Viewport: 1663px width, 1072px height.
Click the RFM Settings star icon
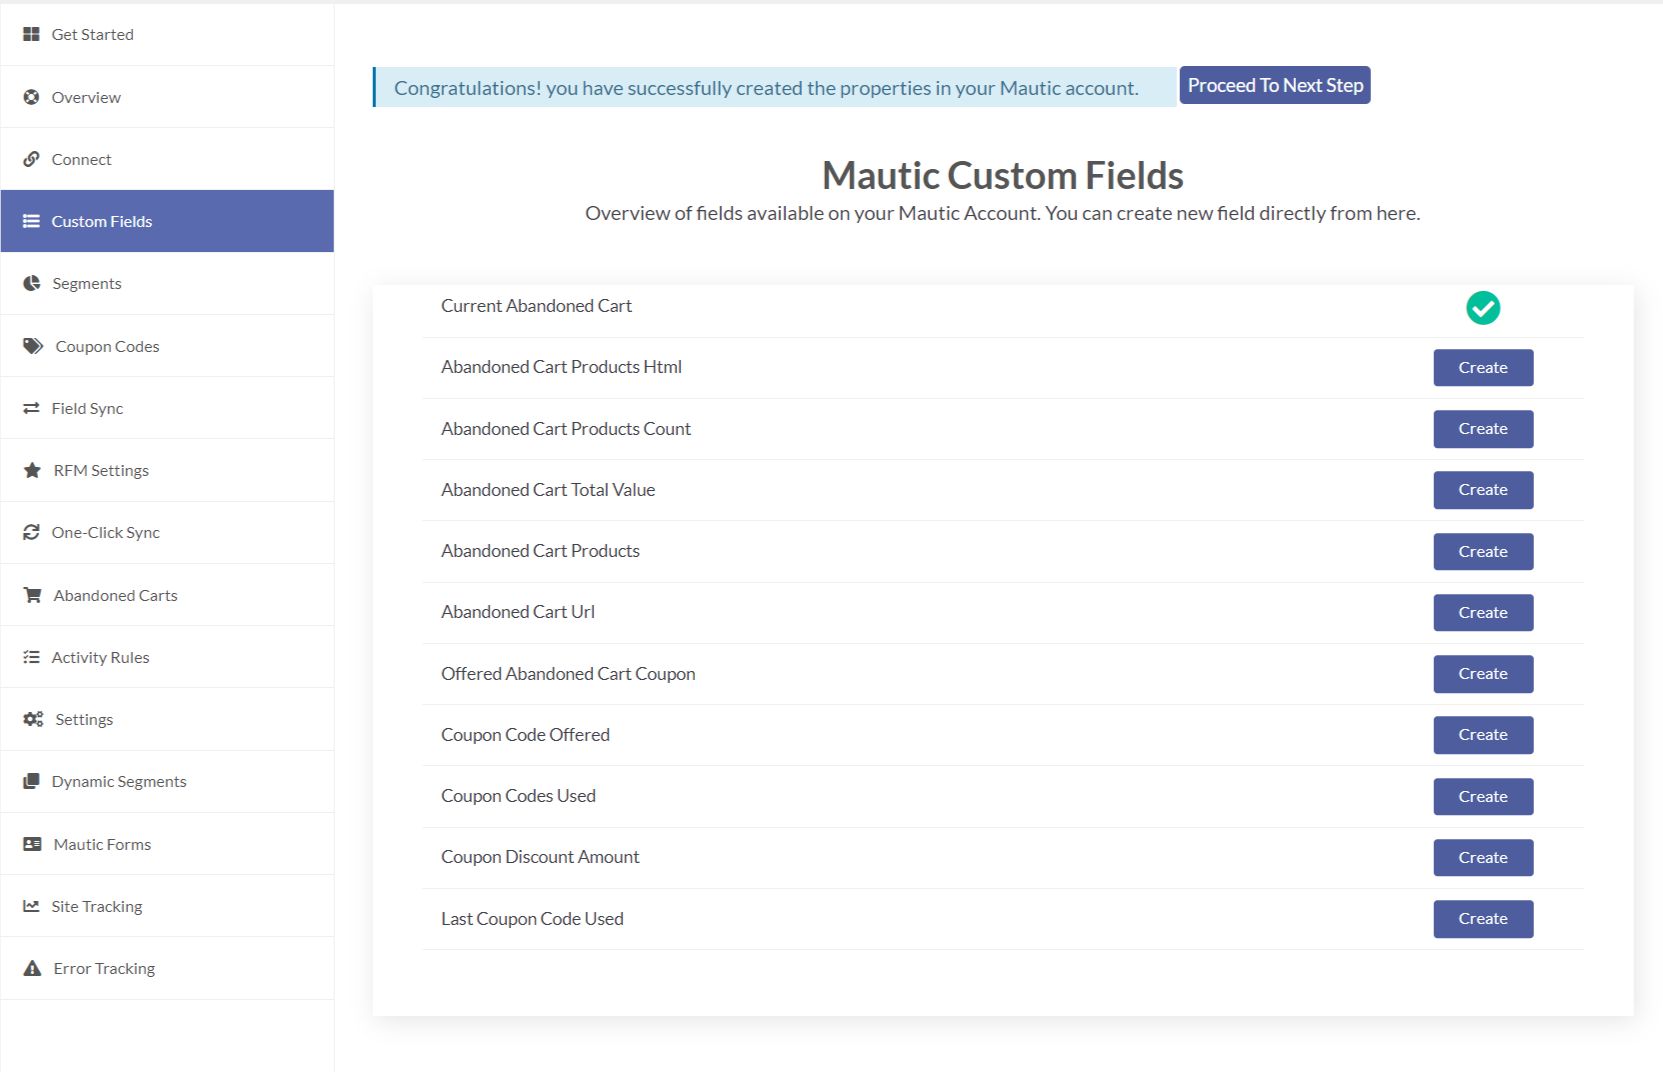click(x=32, y=470)
